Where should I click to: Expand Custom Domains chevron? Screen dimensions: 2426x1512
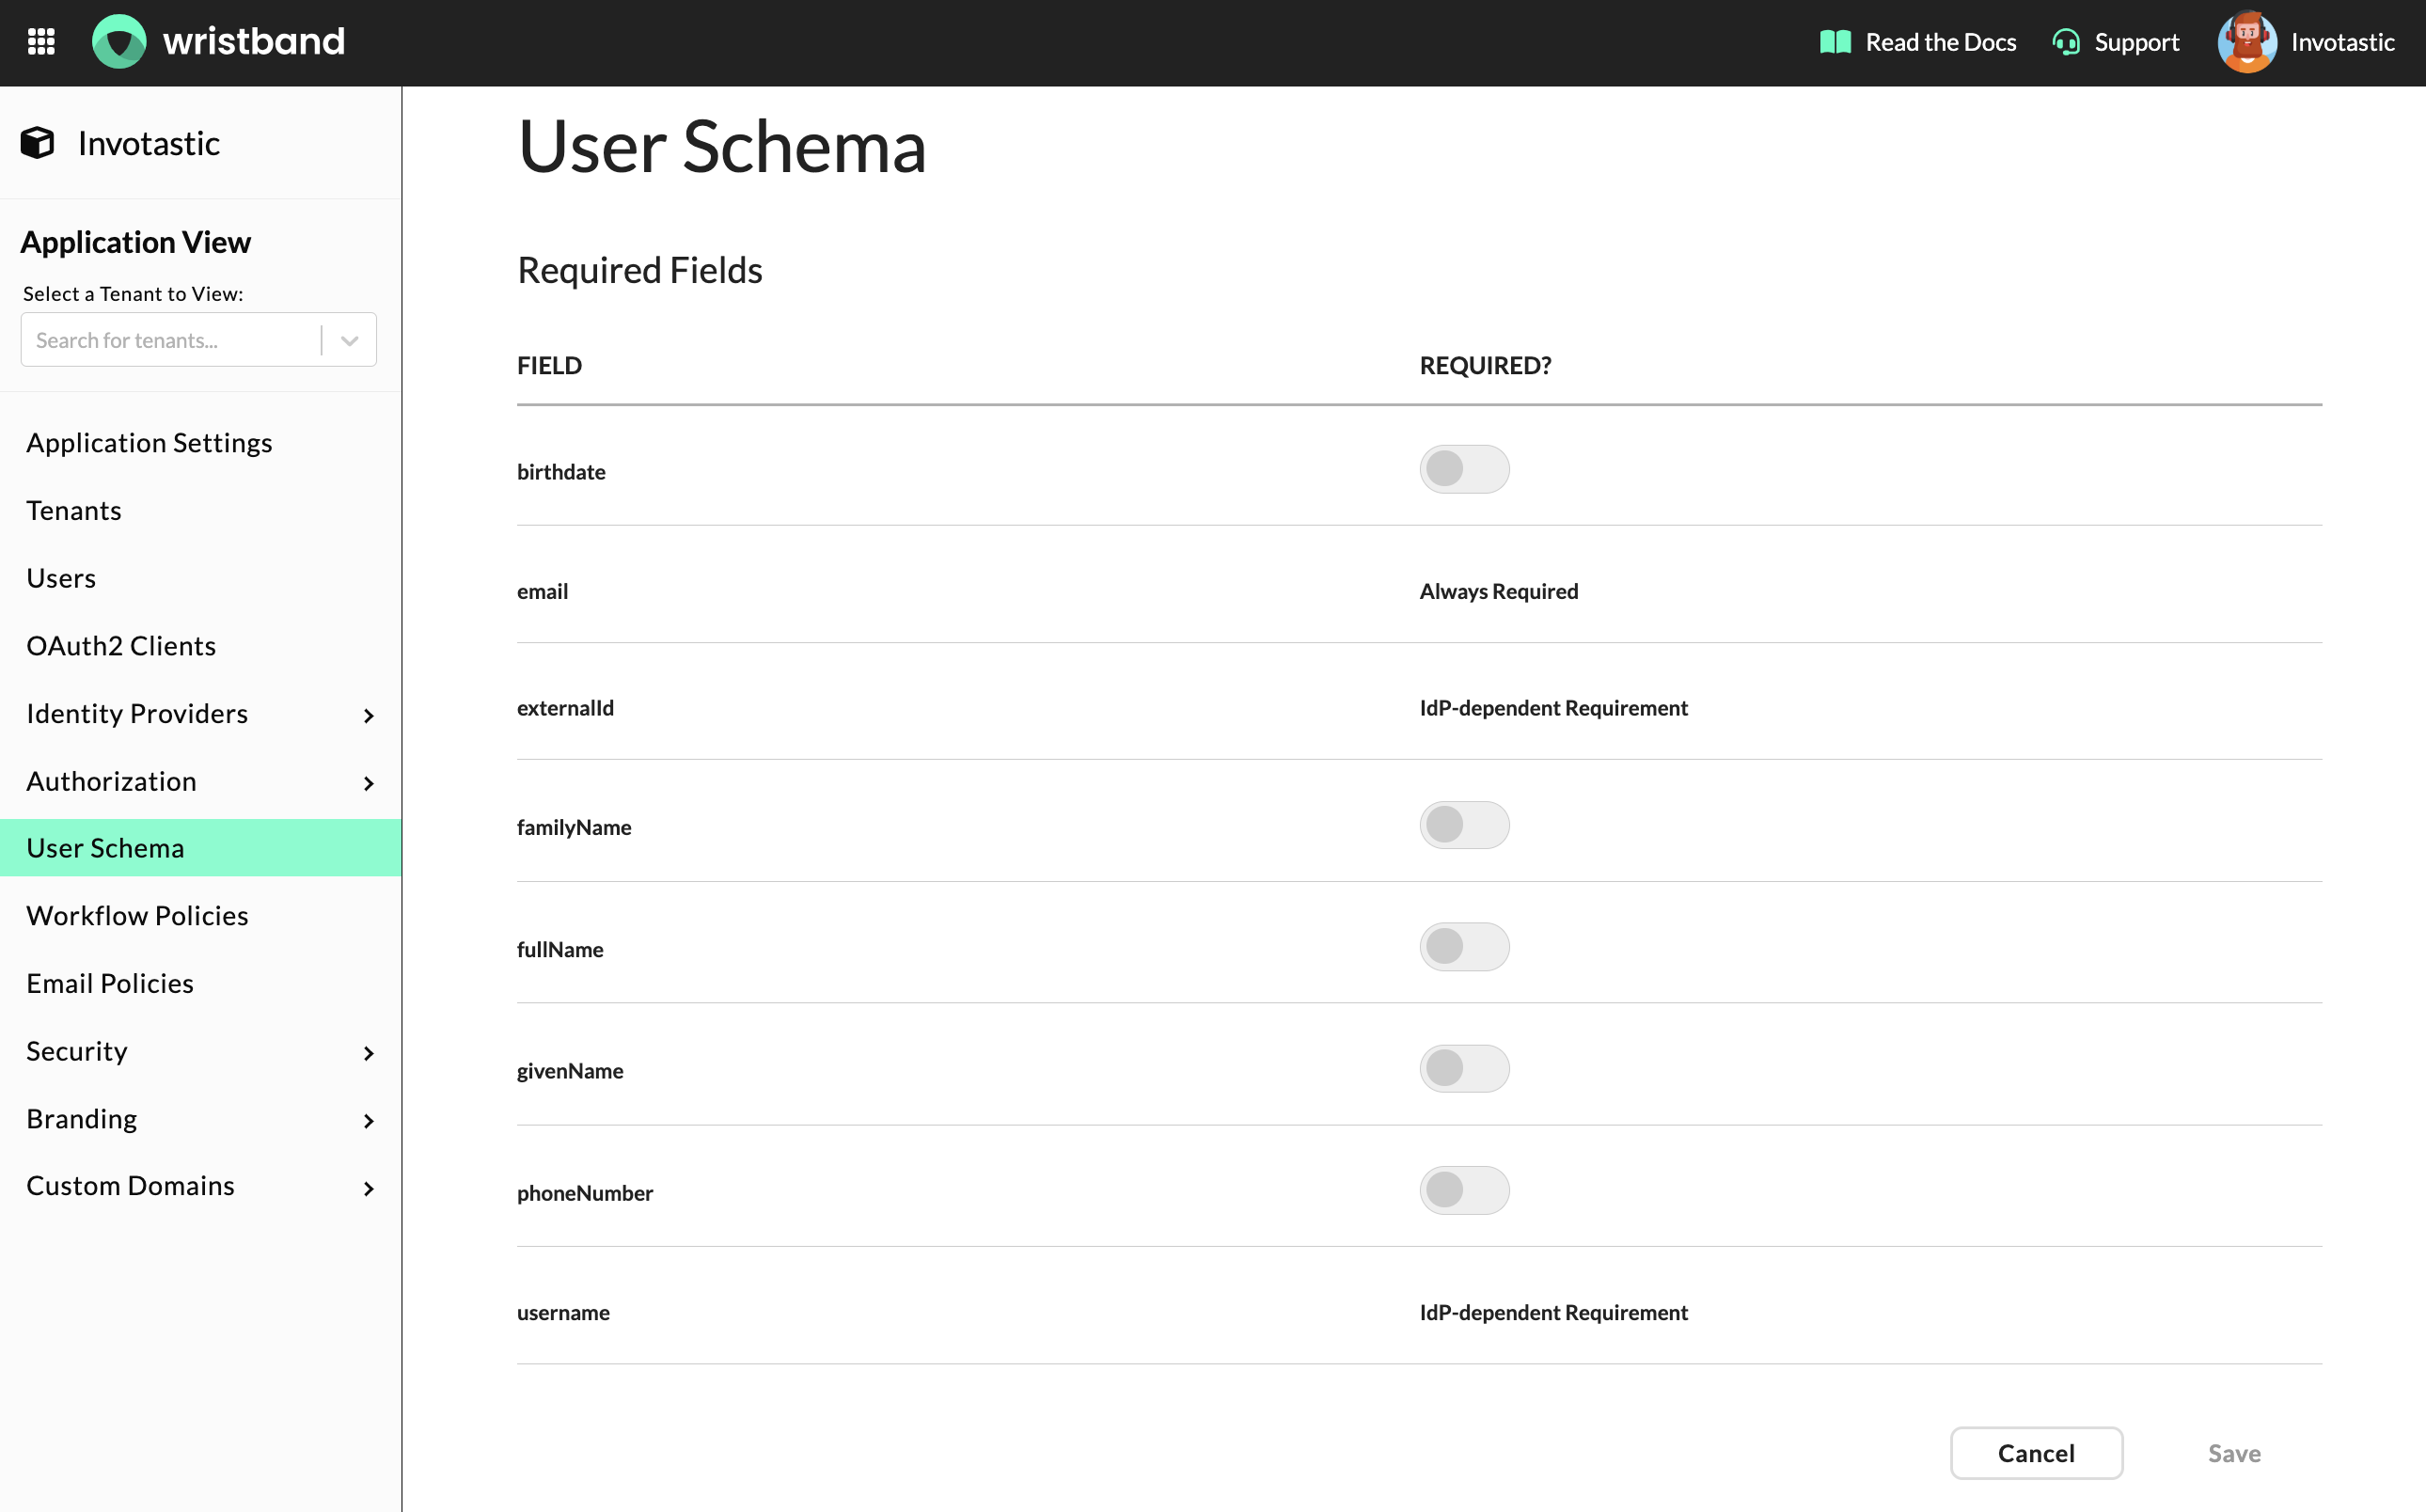tap(368, 1188)
